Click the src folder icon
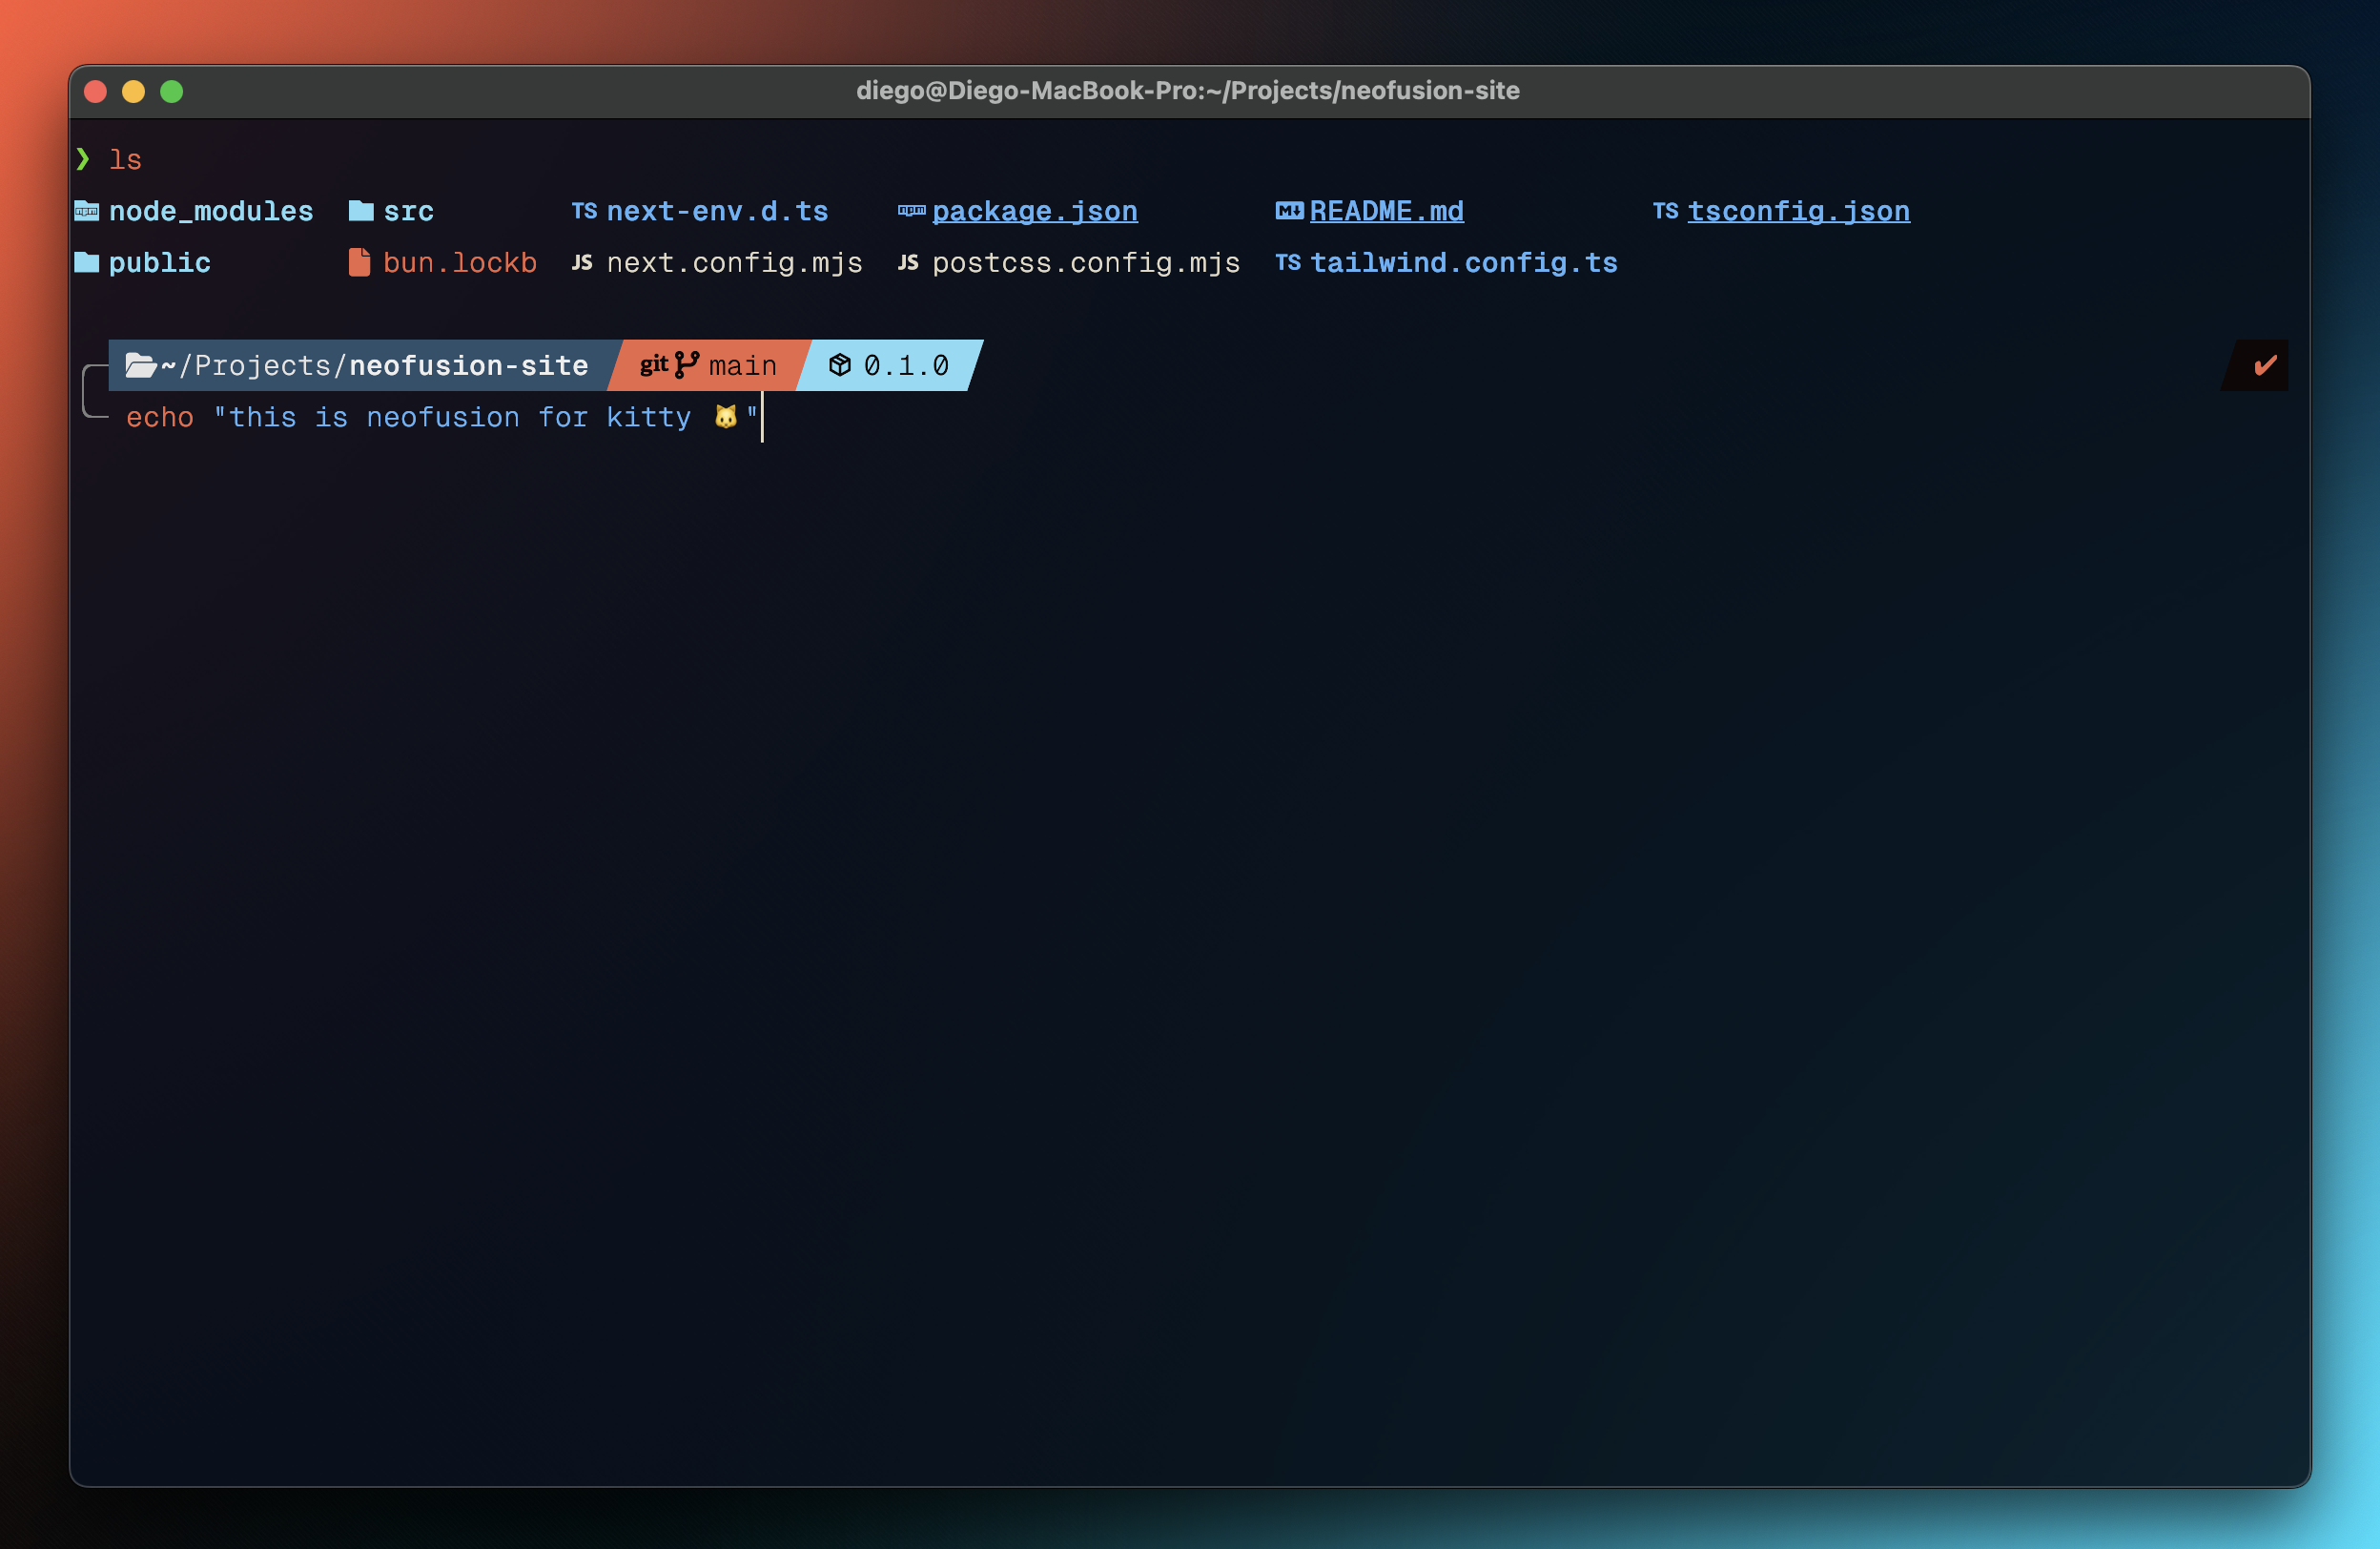Image resolution: width=2380 pixels, height=1549 pixels. pyautogui.click(x=361, y=211)
